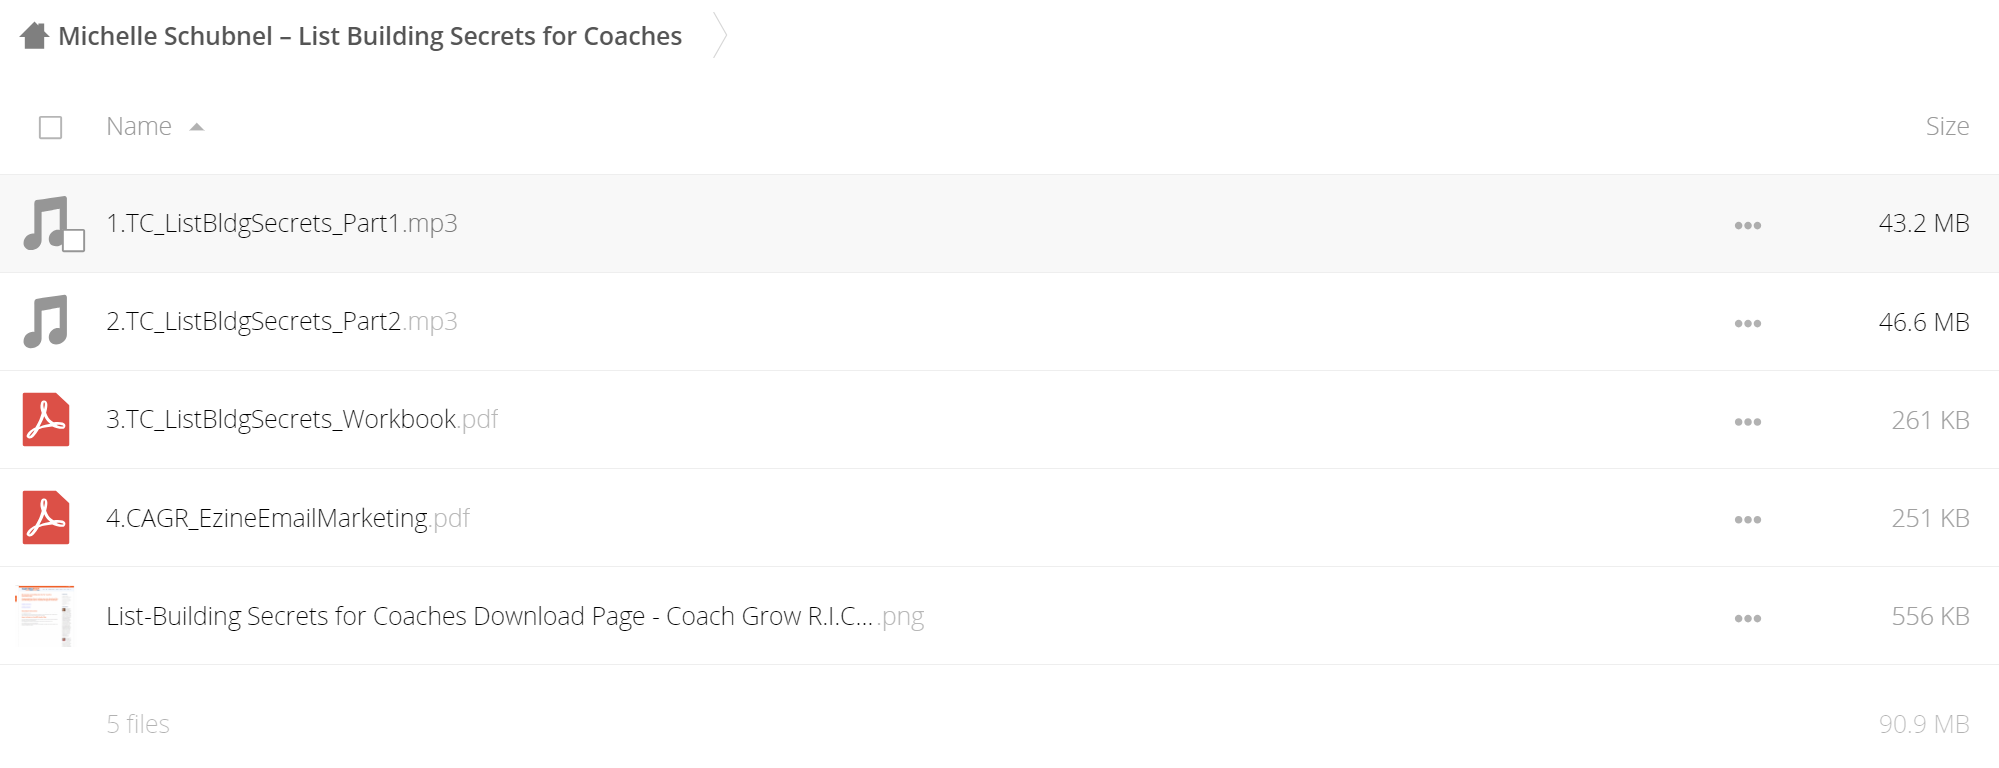Click the ascending sort arrow beside Name

coord(197,127)
